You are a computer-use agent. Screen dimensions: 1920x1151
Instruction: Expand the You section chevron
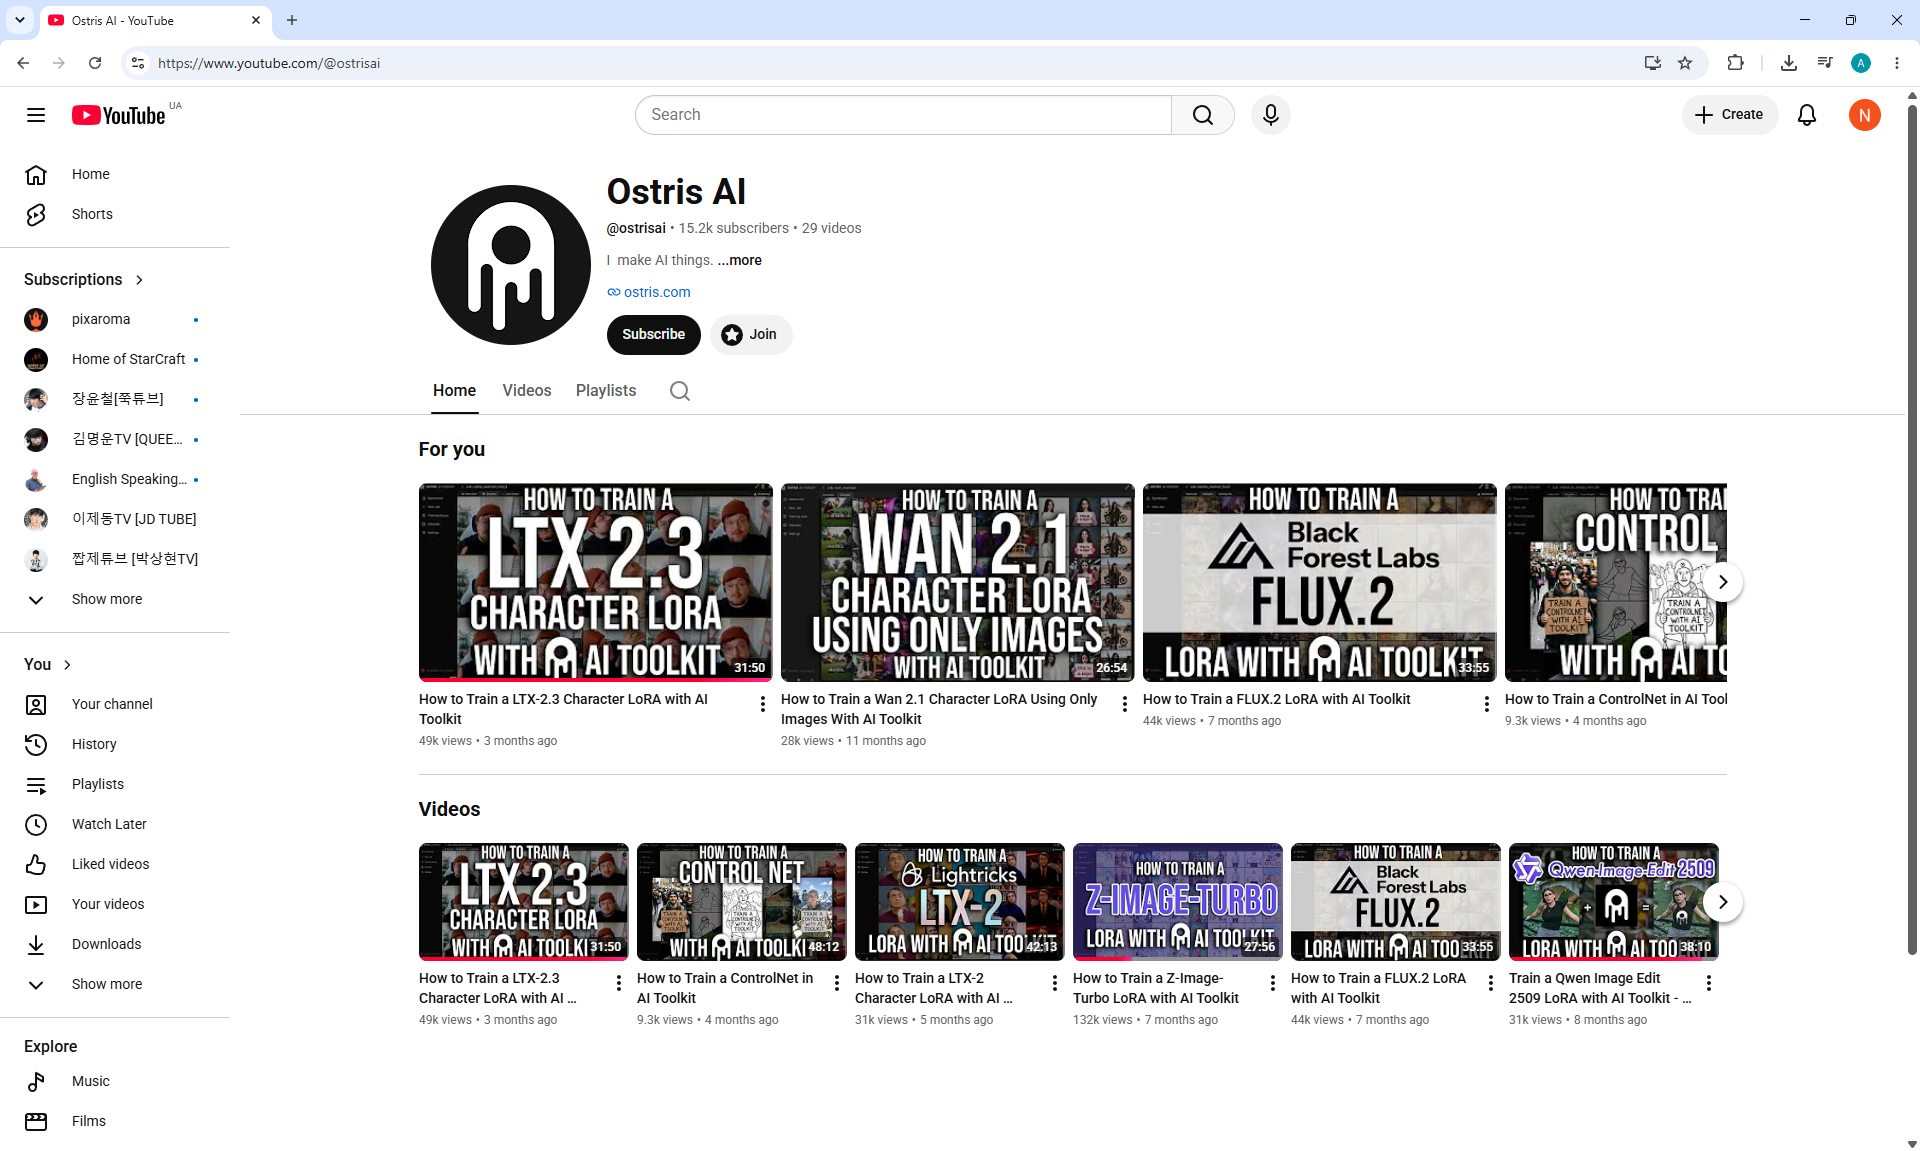[x=67, y=665]
